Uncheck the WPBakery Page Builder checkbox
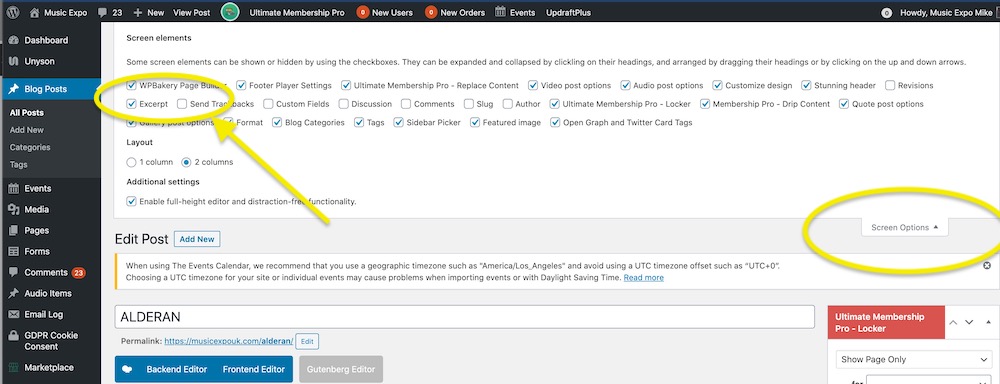Screen dimensions: 1000x384 [x=131, y=85]
